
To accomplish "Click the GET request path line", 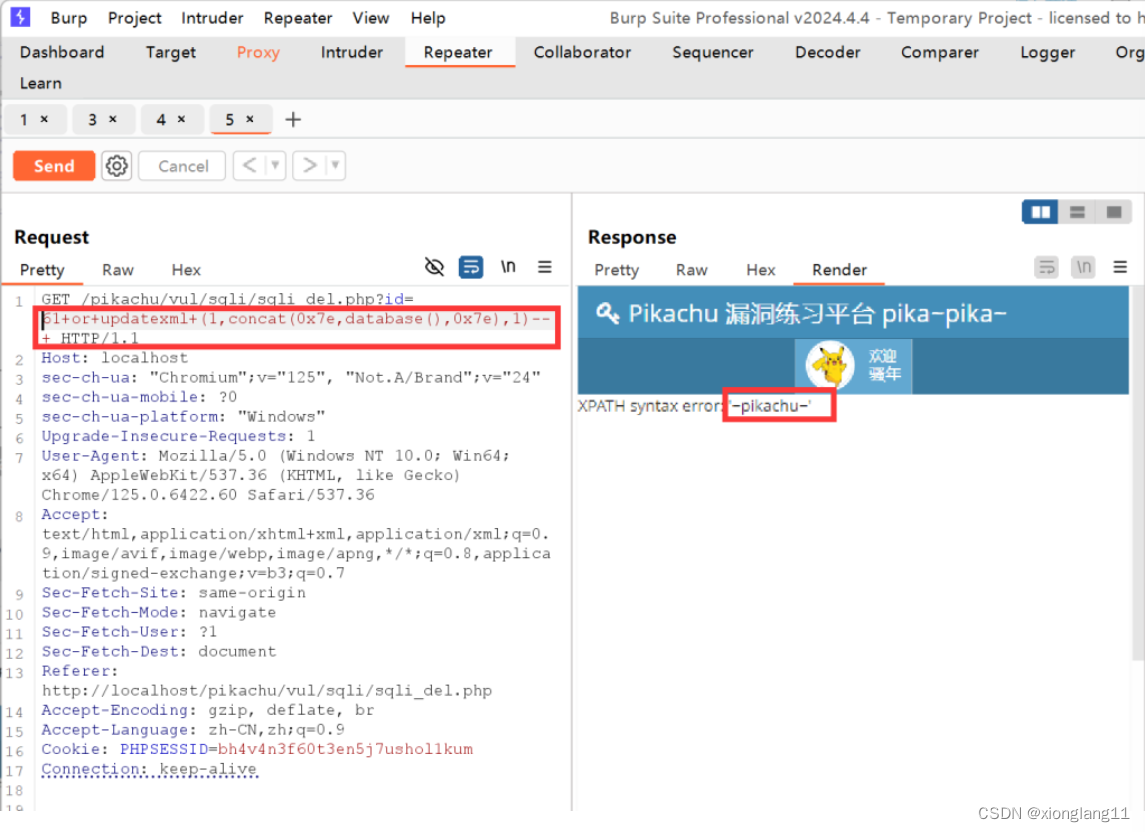I will (227, 299).
